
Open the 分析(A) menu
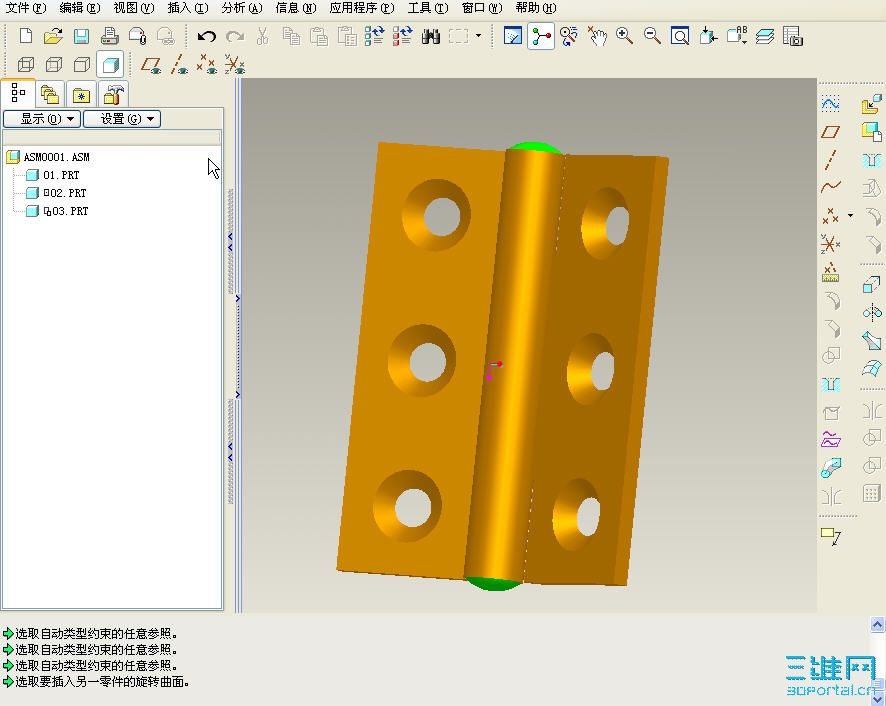(x=242, y=8)
